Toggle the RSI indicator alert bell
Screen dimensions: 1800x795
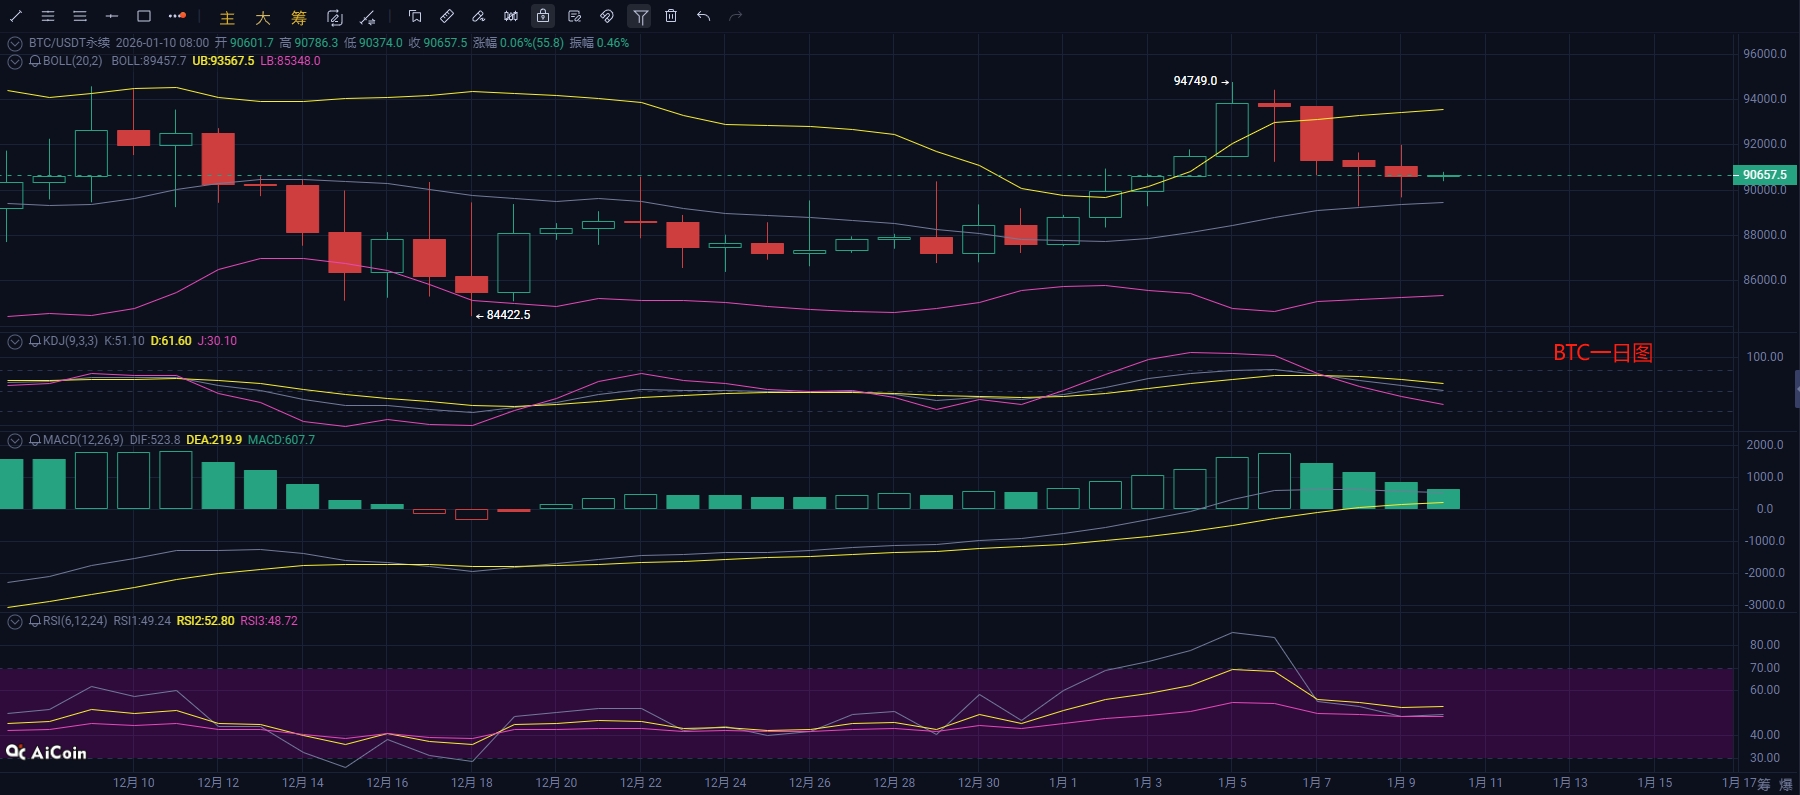point(35,621)
